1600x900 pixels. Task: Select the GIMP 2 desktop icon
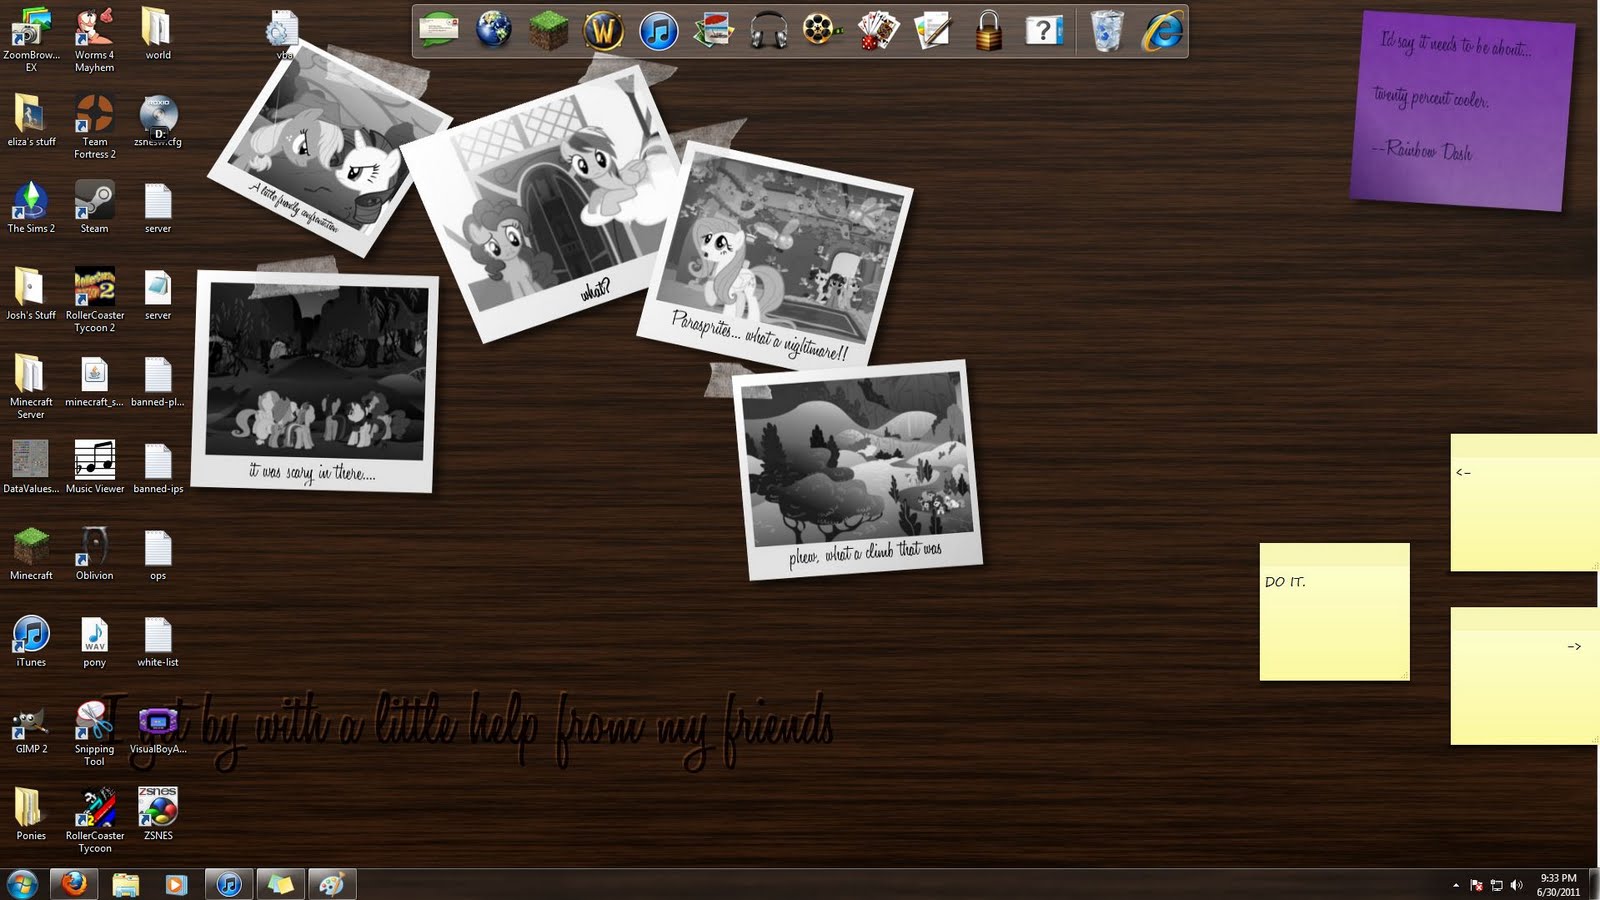click(31, 727)
